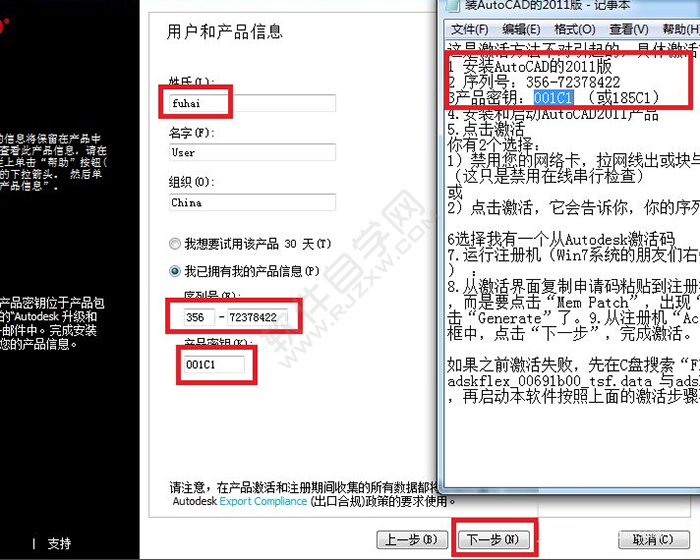This screenshot has width=700, height=560.
Task: Click the surname field containing fuhai
Action: [x=252, y=103]
